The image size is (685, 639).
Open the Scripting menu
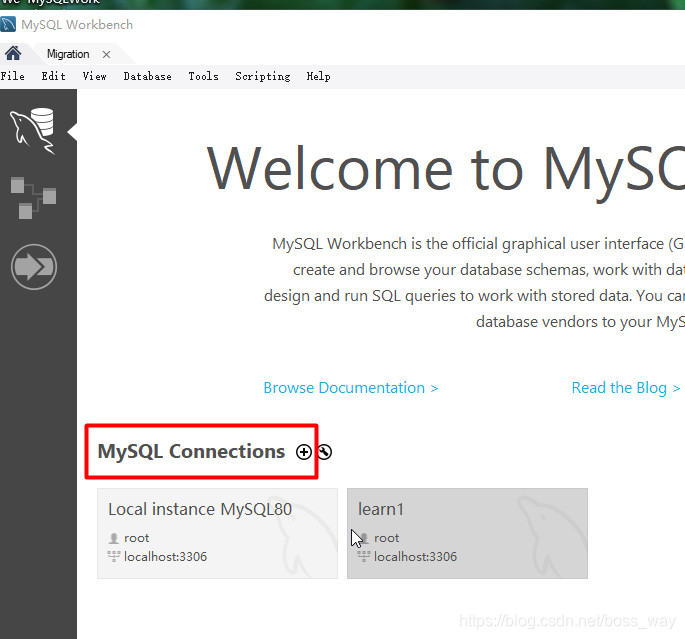tap(263, 76)
